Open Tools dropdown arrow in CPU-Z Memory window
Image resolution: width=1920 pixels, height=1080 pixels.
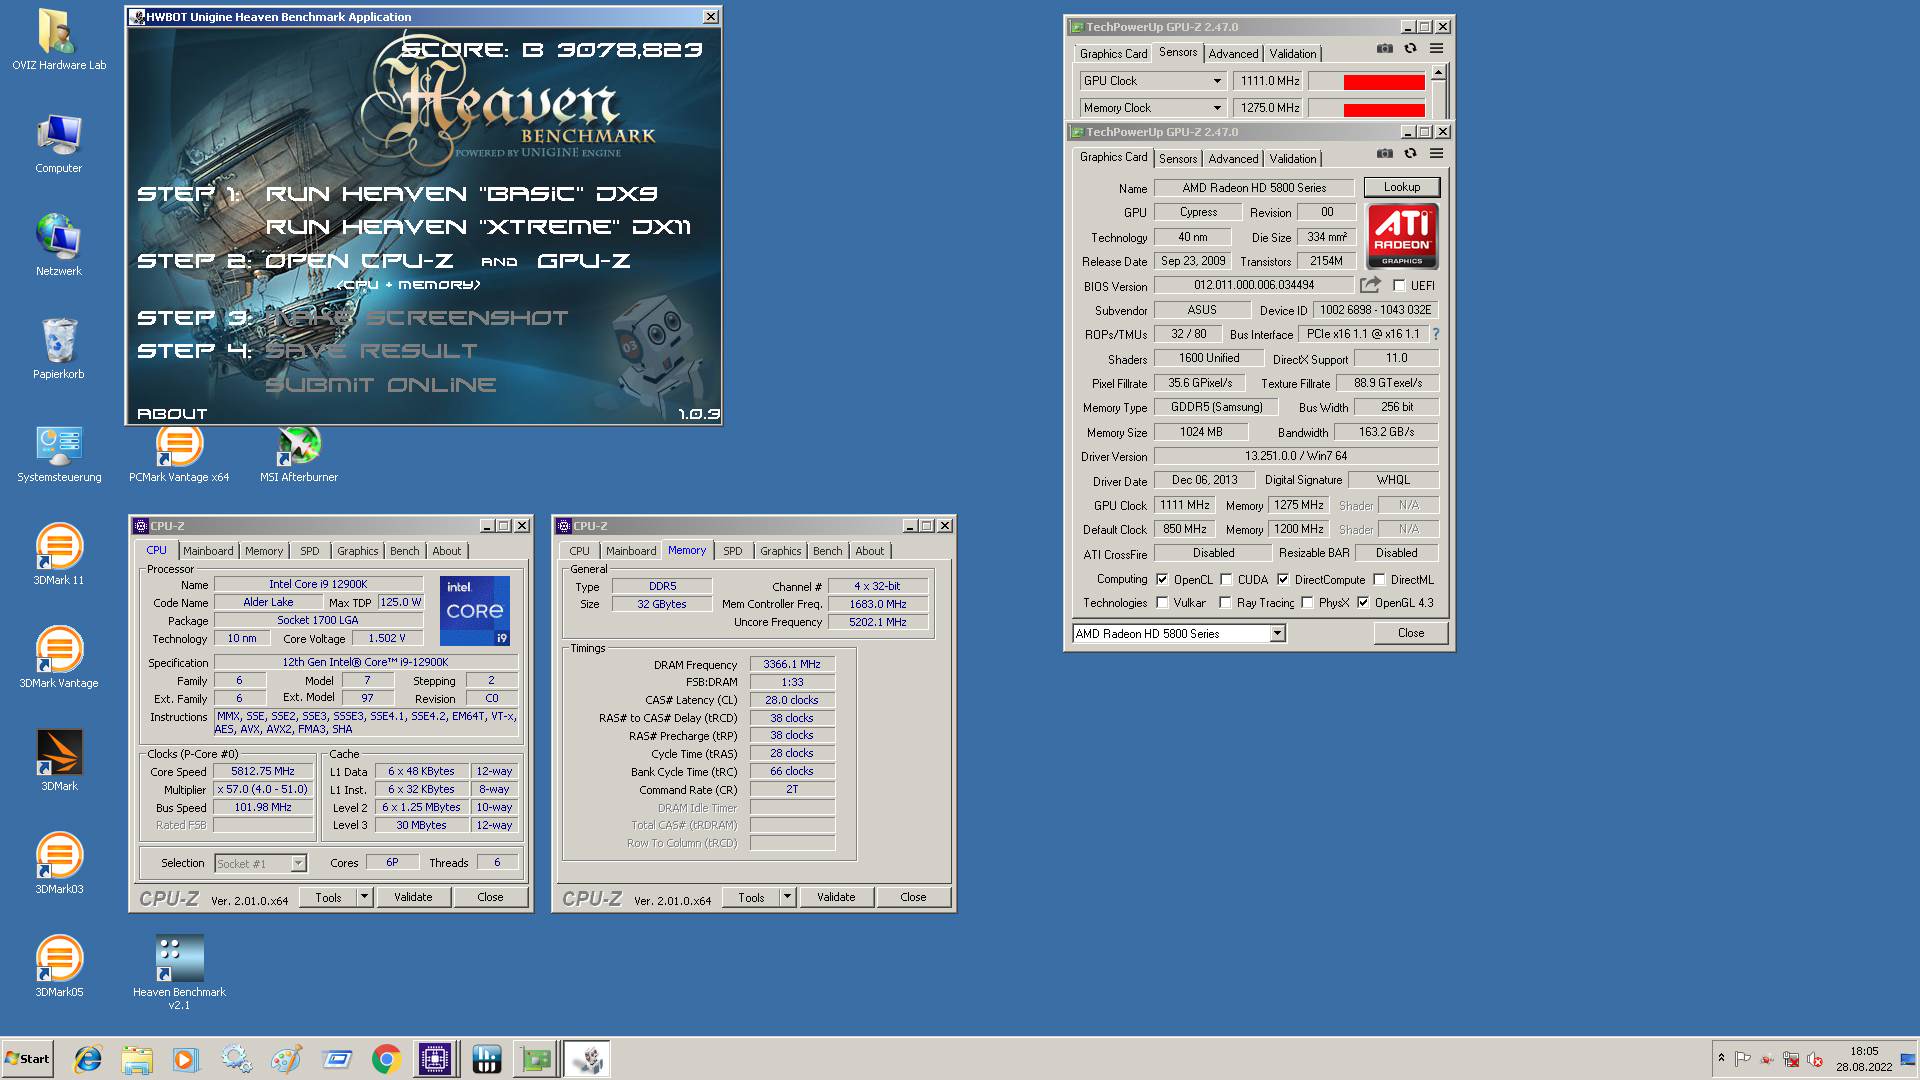point(787,897)
